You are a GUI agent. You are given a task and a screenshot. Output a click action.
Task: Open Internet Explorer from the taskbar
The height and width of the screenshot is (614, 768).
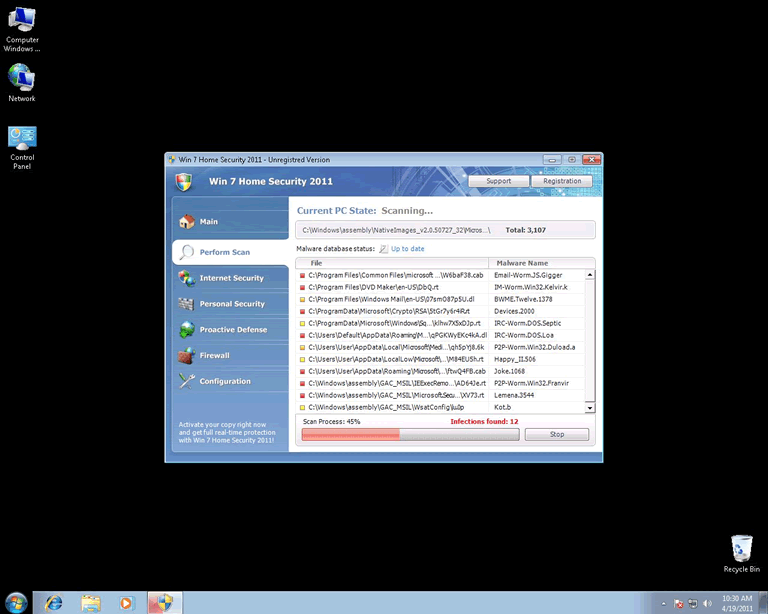tap(53, 602)
